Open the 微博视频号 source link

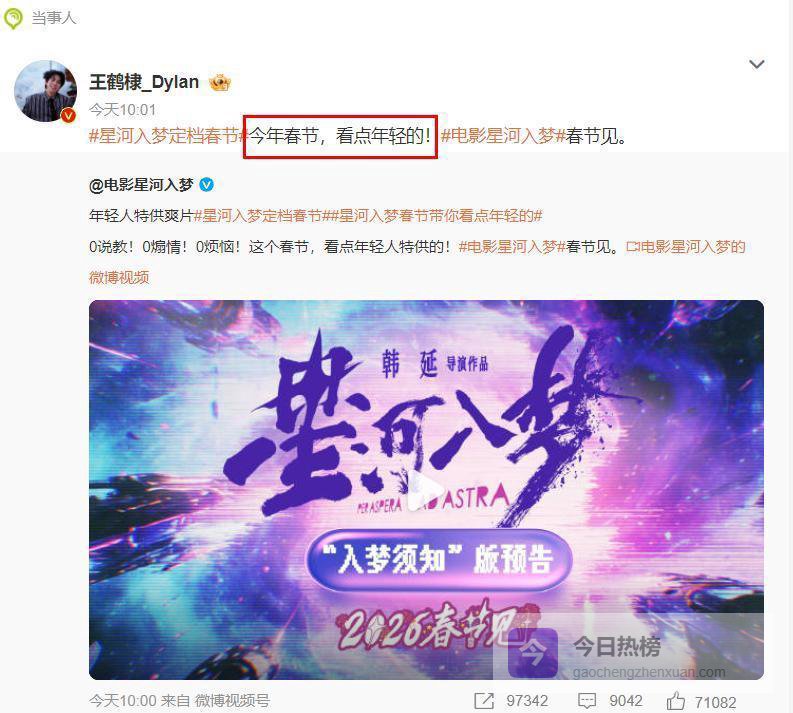point(232,701)
